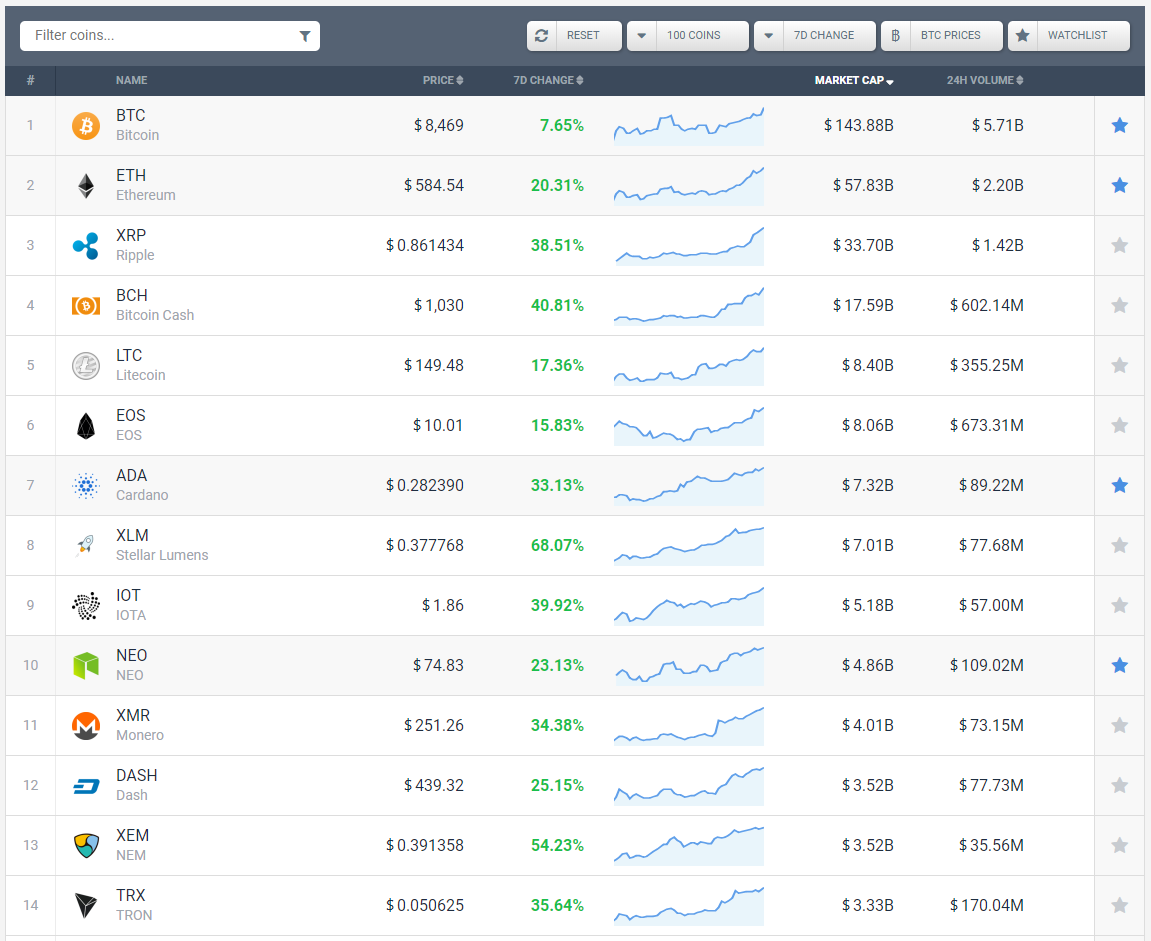1151x941 pixels.
Task: Click IOTA price $1.86
Action: click(x=443, y=606)
